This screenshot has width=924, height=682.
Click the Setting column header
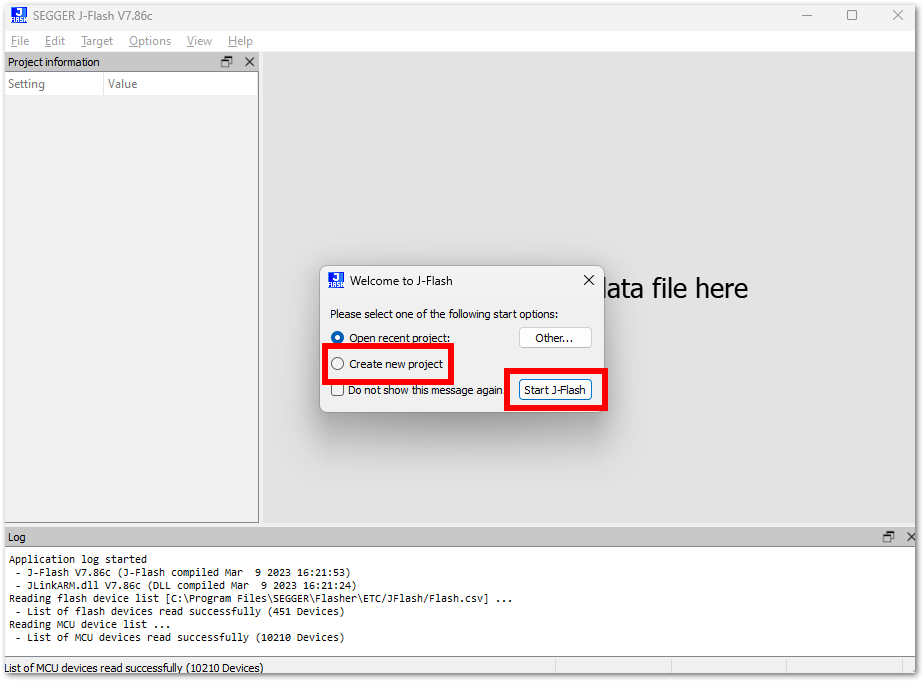(54, 84)
